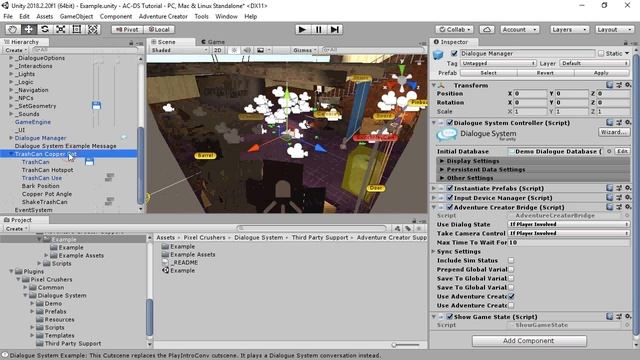The image size is (640, 360).
Task: Select the Rotate tool
Action: point(44,29)
